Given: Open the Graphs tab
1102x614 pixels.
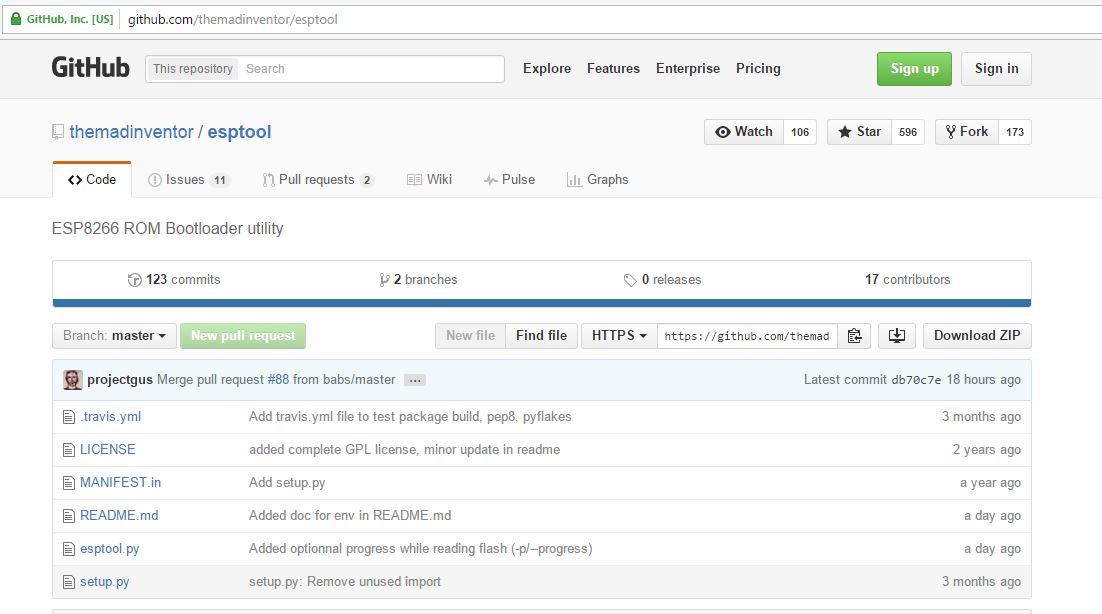Looking at the screenshot, I should click(597, 180).
